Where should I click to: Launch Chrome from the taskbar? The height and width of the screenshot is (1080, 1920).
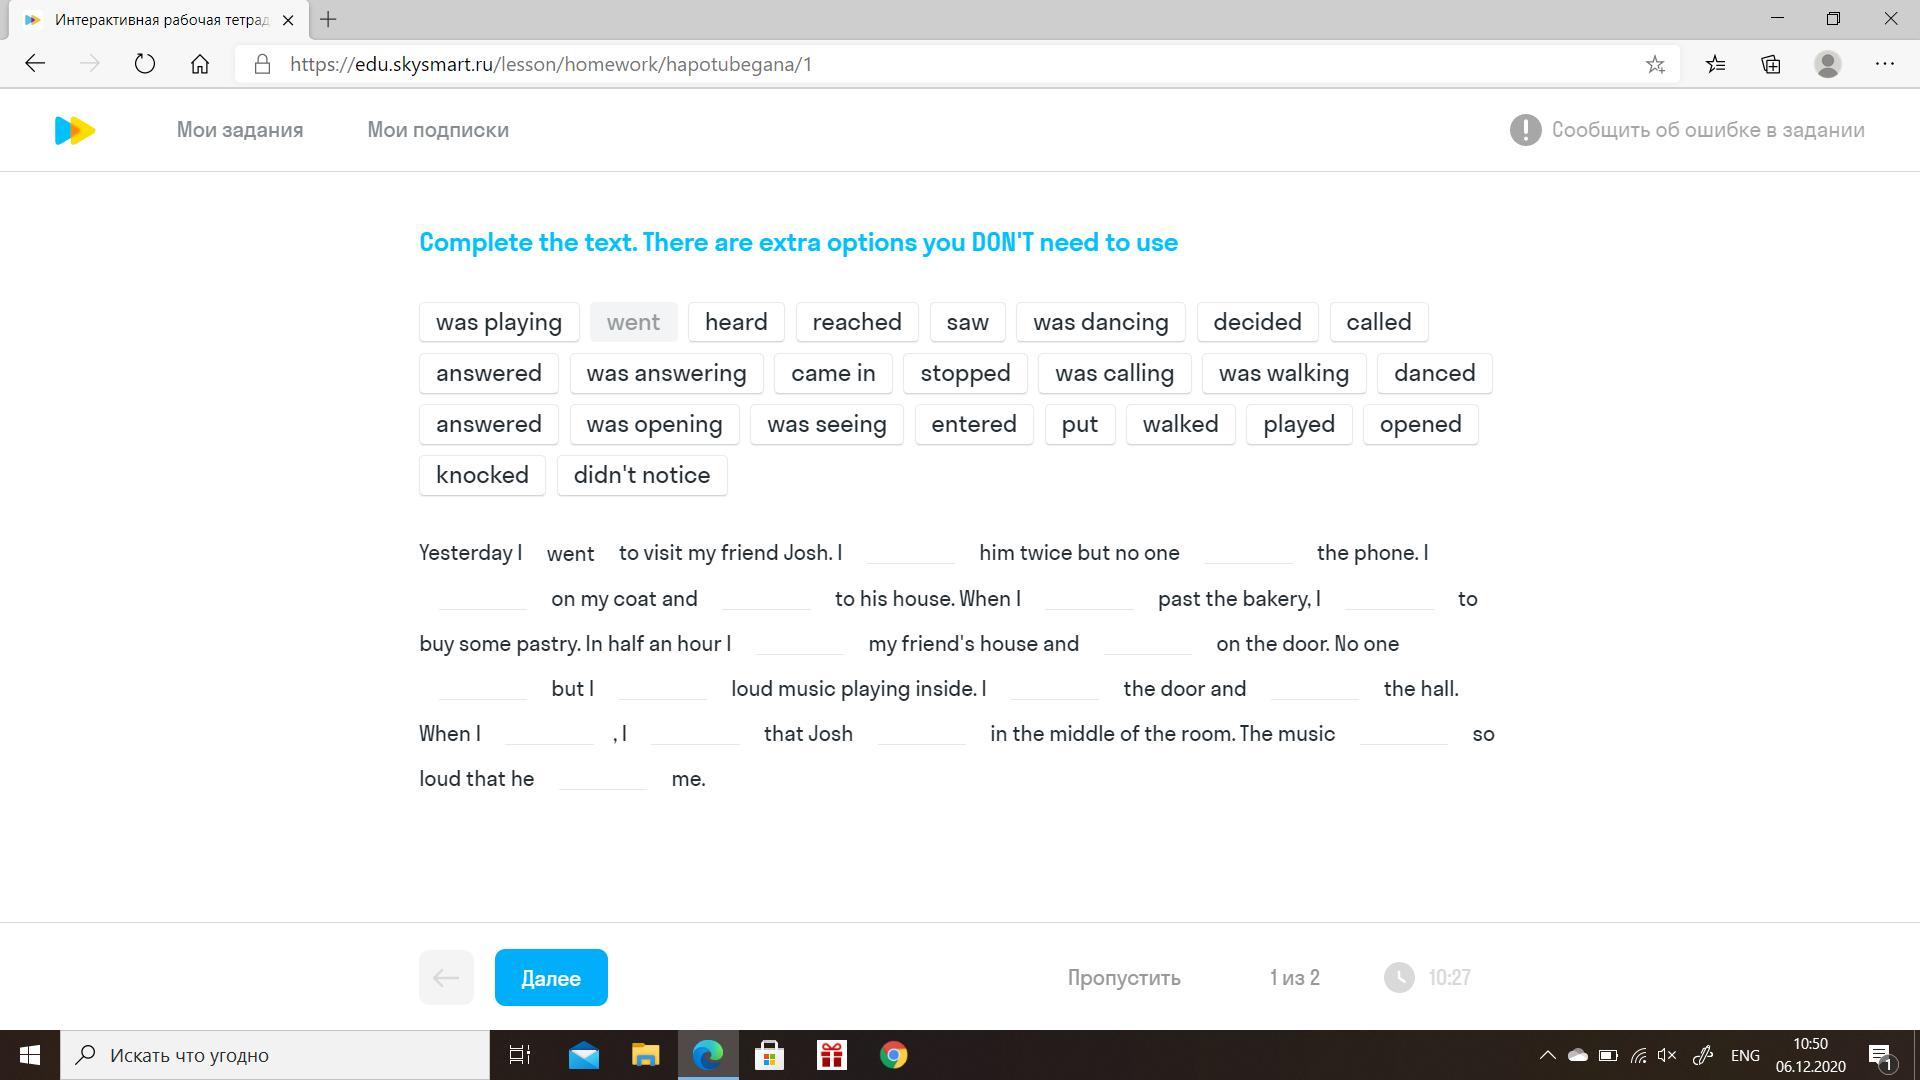[893, 1055]
